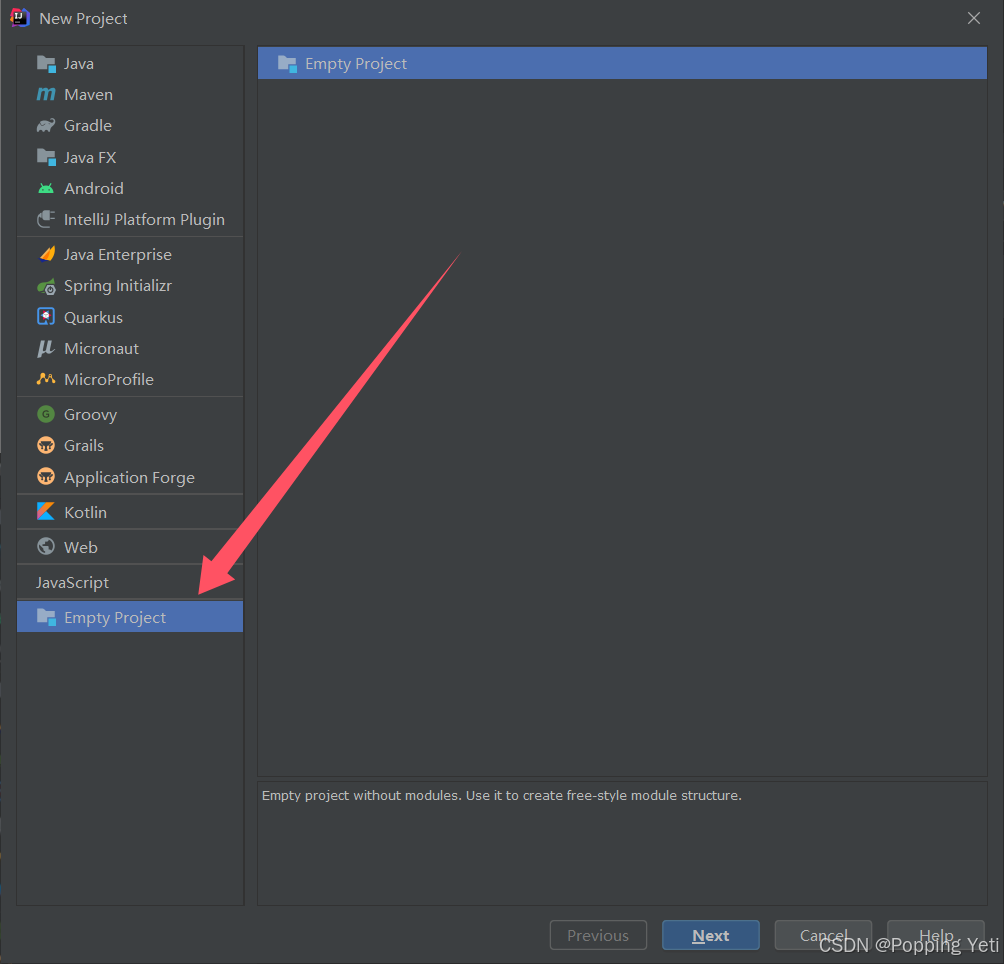1004x964 pixels.
Task: Pick Java Enterprise label
Action: point(118,255)
